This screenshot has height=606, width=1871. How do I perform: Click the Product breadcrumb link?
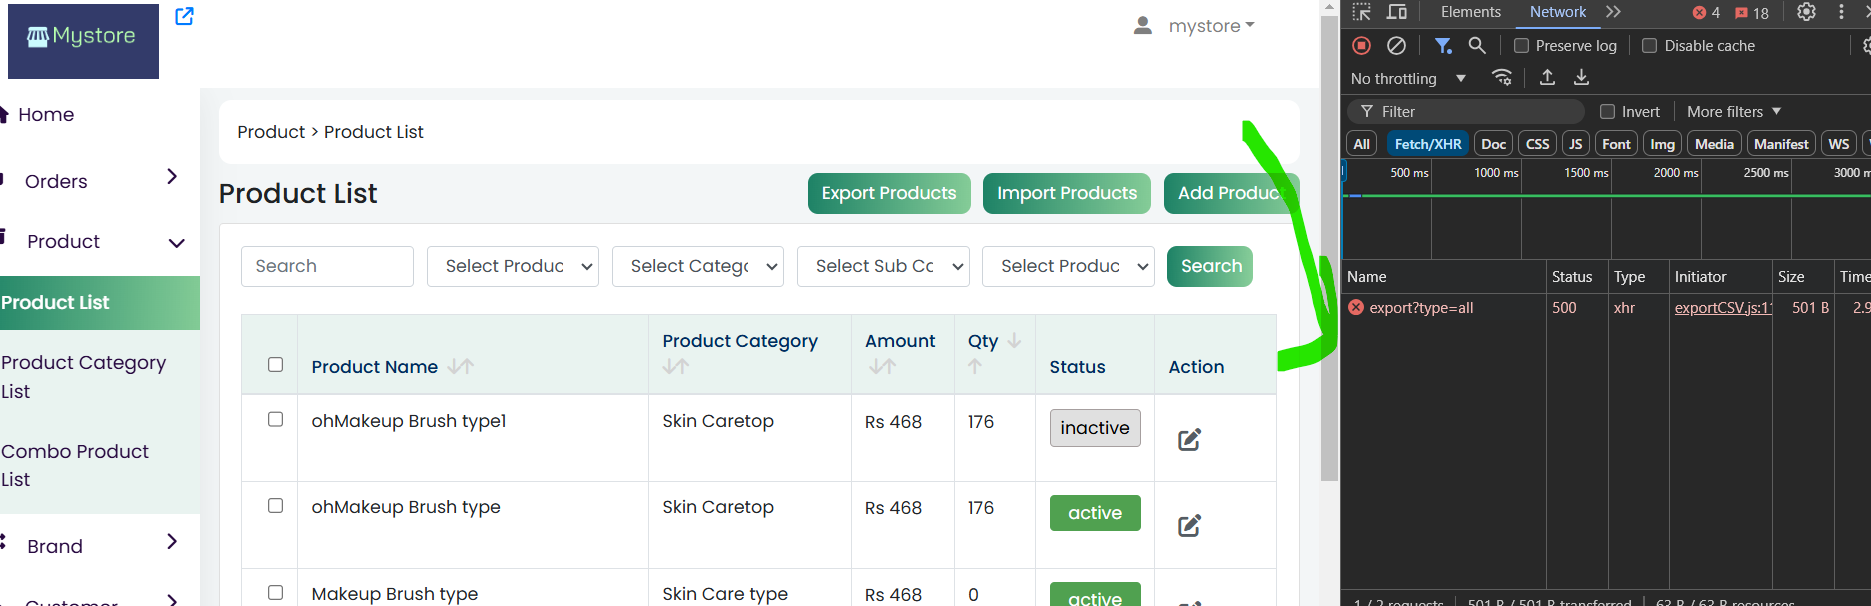click(271, 132)
